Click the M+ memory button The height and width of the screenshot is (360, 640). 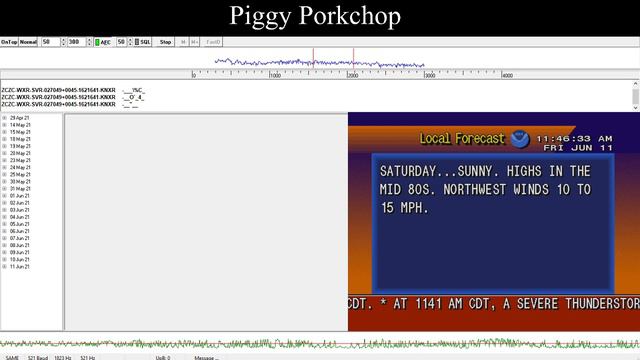(194, 42)
